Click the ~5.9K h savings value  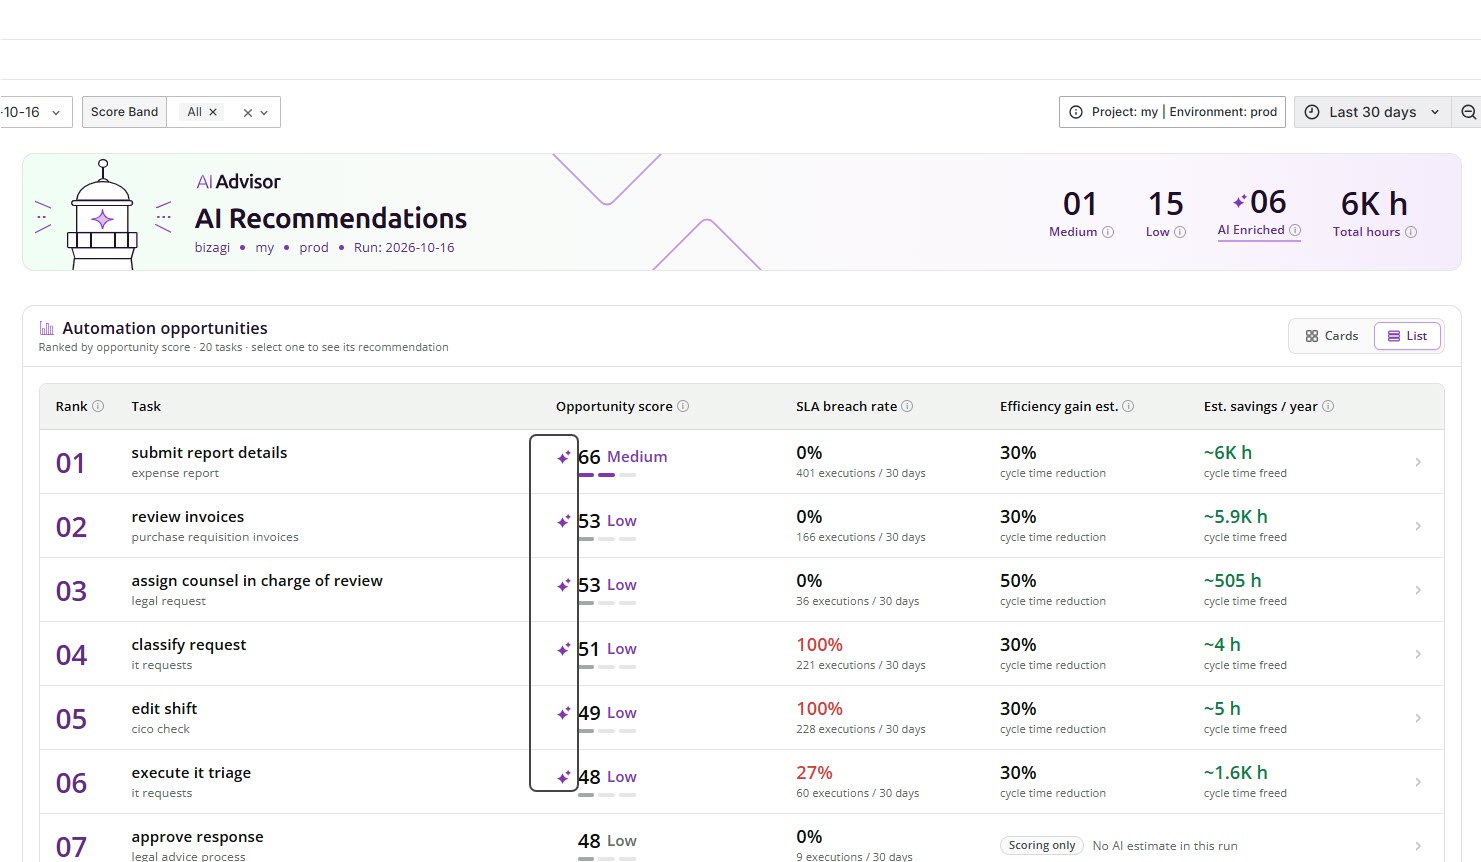tap(1236, 517)
